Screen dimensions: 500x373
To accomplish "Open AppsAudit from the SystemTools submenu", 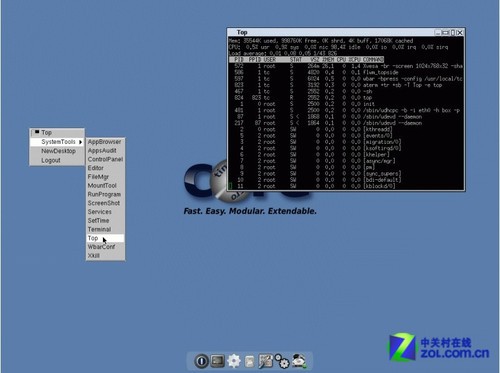I will (x=105, y=151).
